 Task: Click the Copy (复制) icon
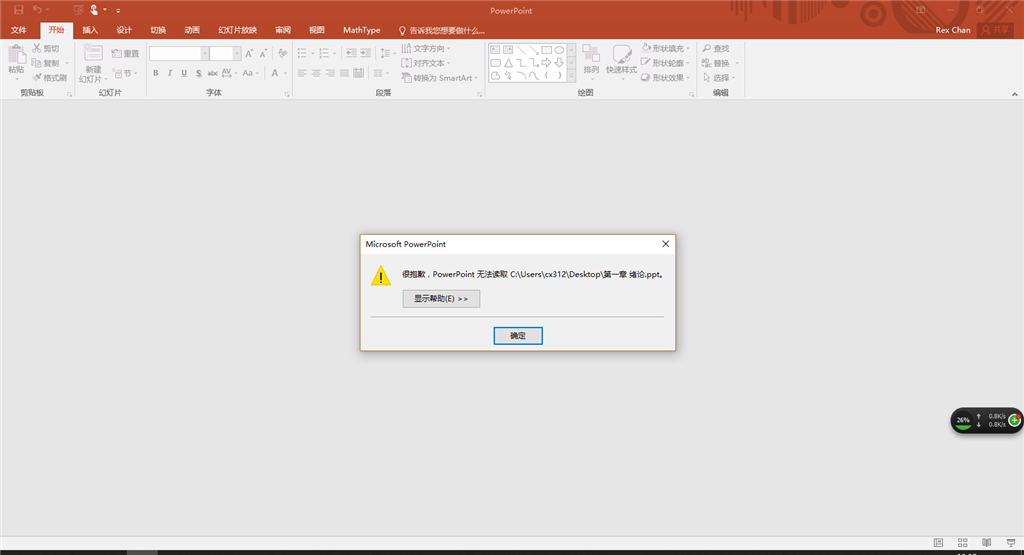(37, 63)
